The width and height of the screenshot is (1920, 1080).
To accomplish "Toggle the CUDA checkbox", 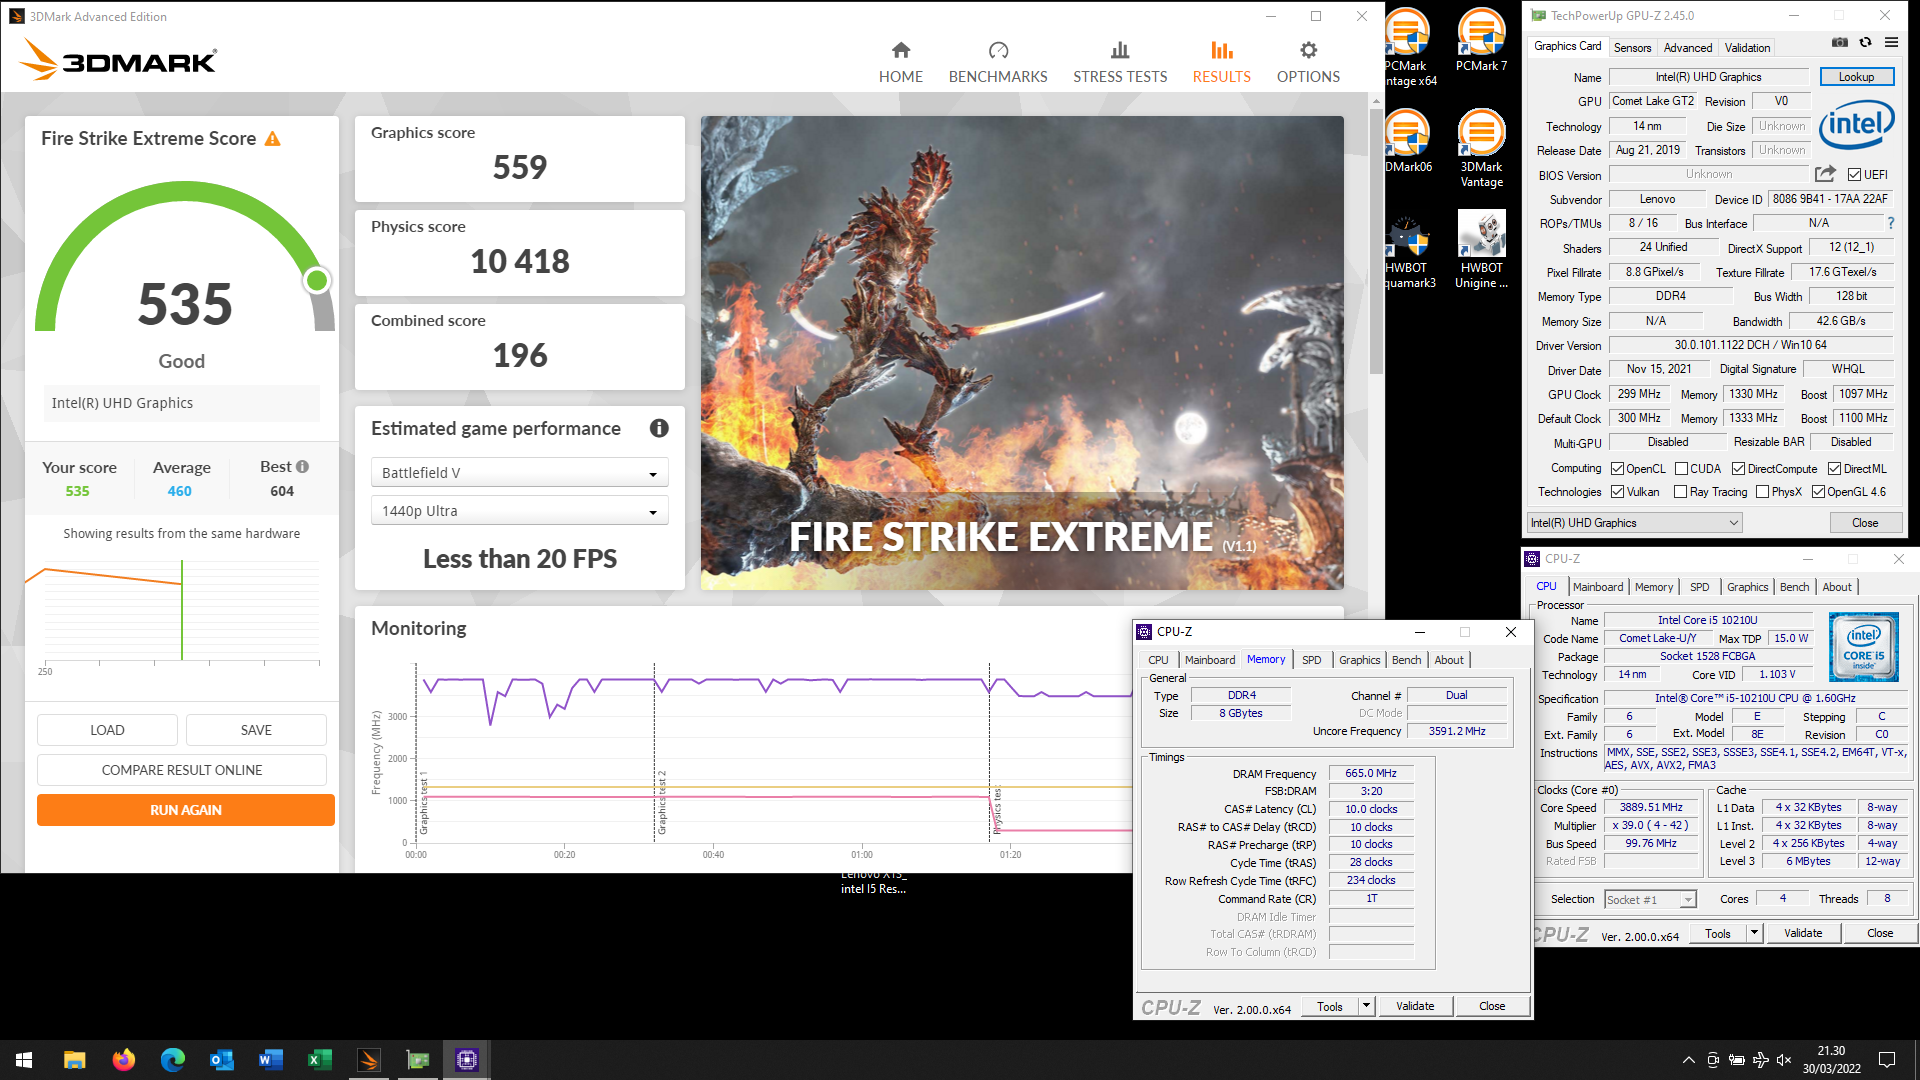I will 1681,468.
